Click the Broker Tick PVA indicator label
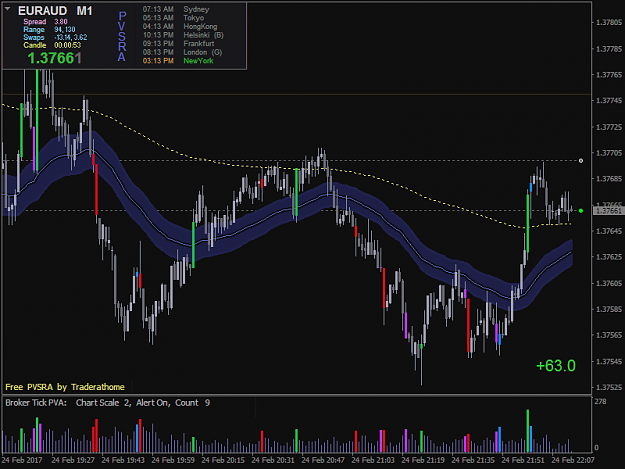Screen dimensions: 625x469 point(36,403)
